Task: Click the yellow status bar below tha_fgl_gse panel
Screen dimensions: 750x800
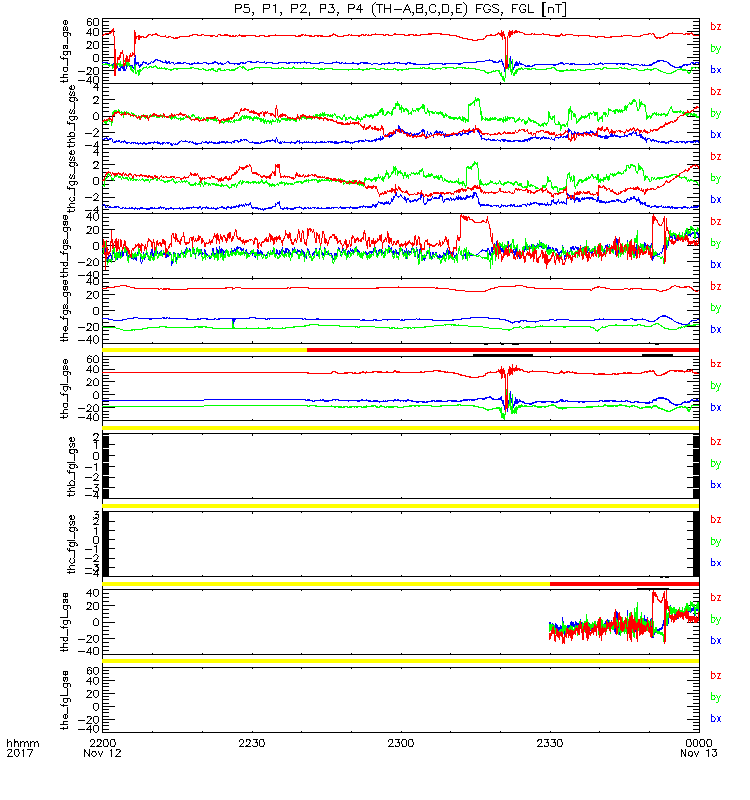Action: [401, 428]
